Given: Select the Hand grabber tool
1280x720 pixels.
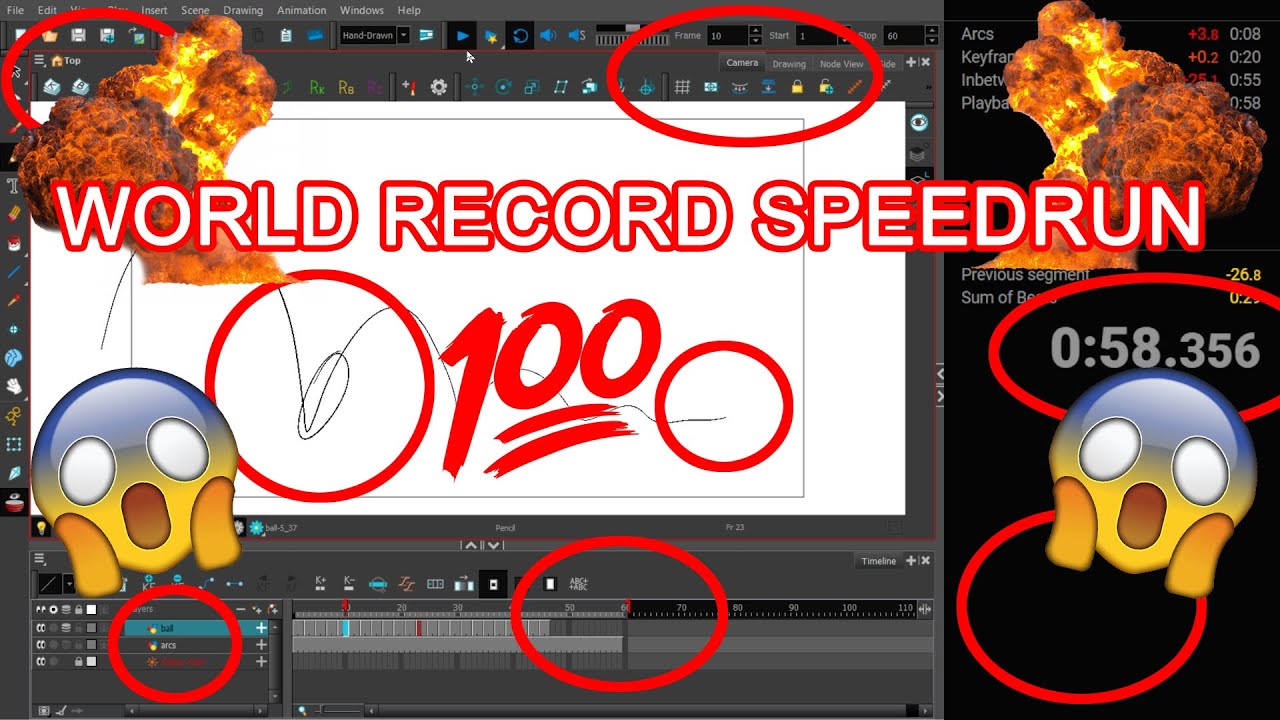Looking at the screenshot, I should pyautogui.click(x=14, y=386).
